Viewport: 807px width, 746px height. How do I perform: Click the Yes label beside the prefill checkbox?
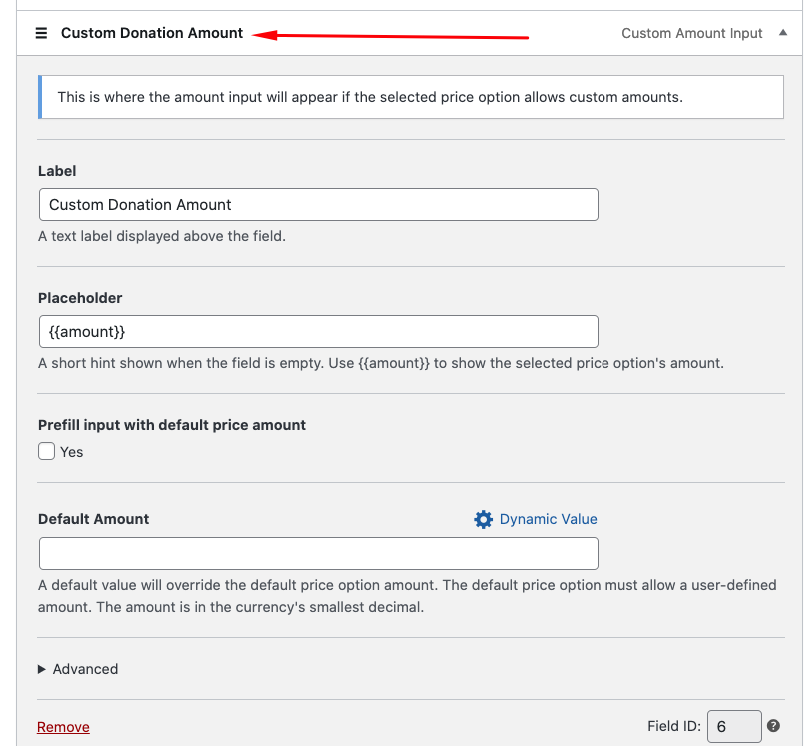coord(72,452)
